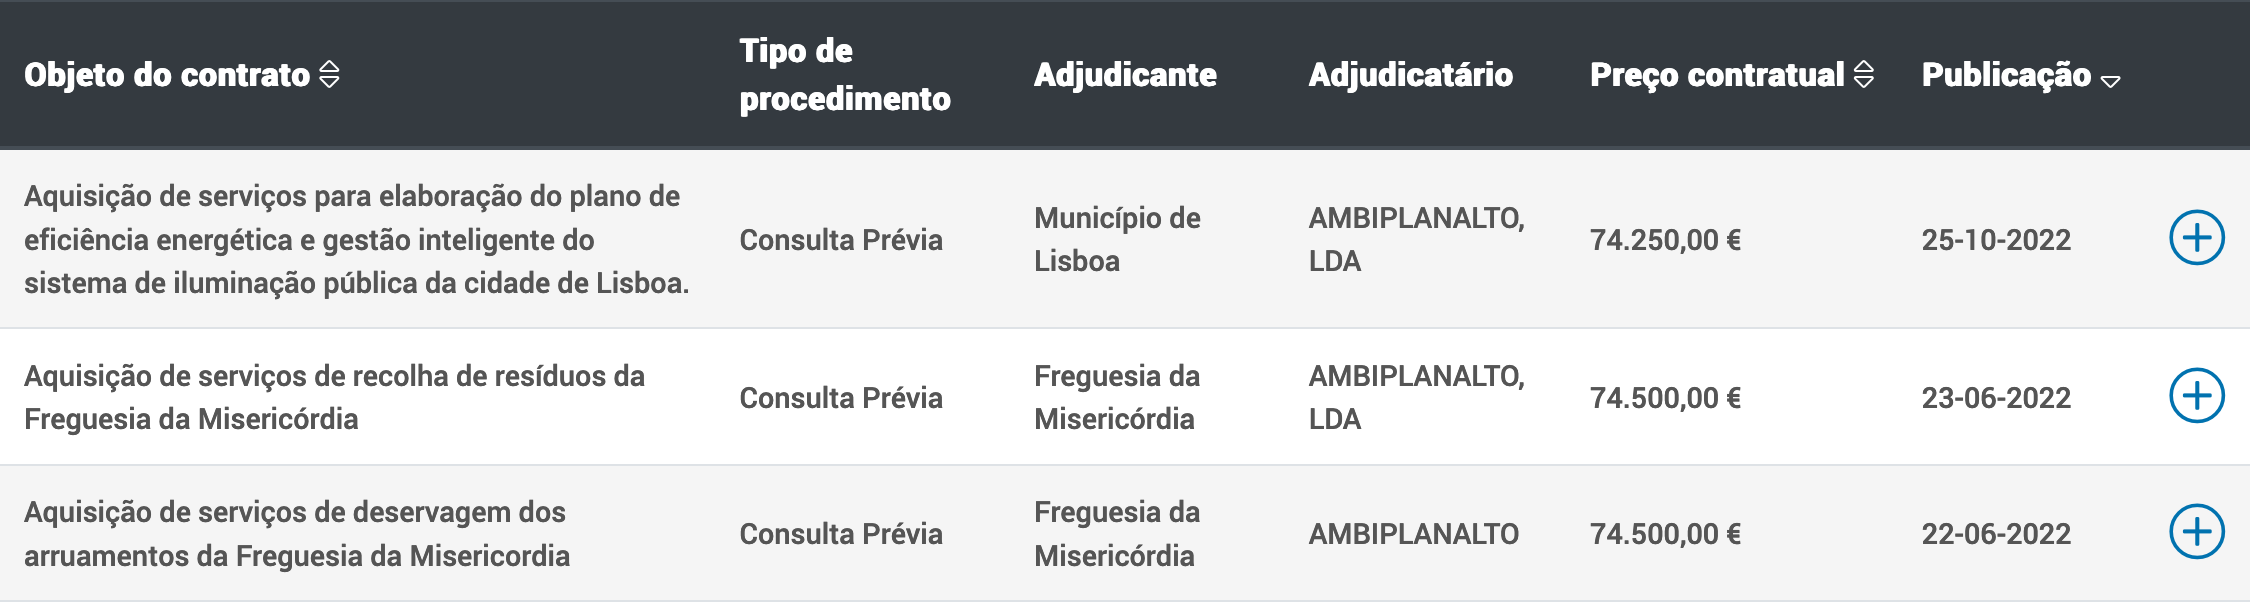Sort by the Preço contratual header

pyautogui.click(x=1717, y=74)
